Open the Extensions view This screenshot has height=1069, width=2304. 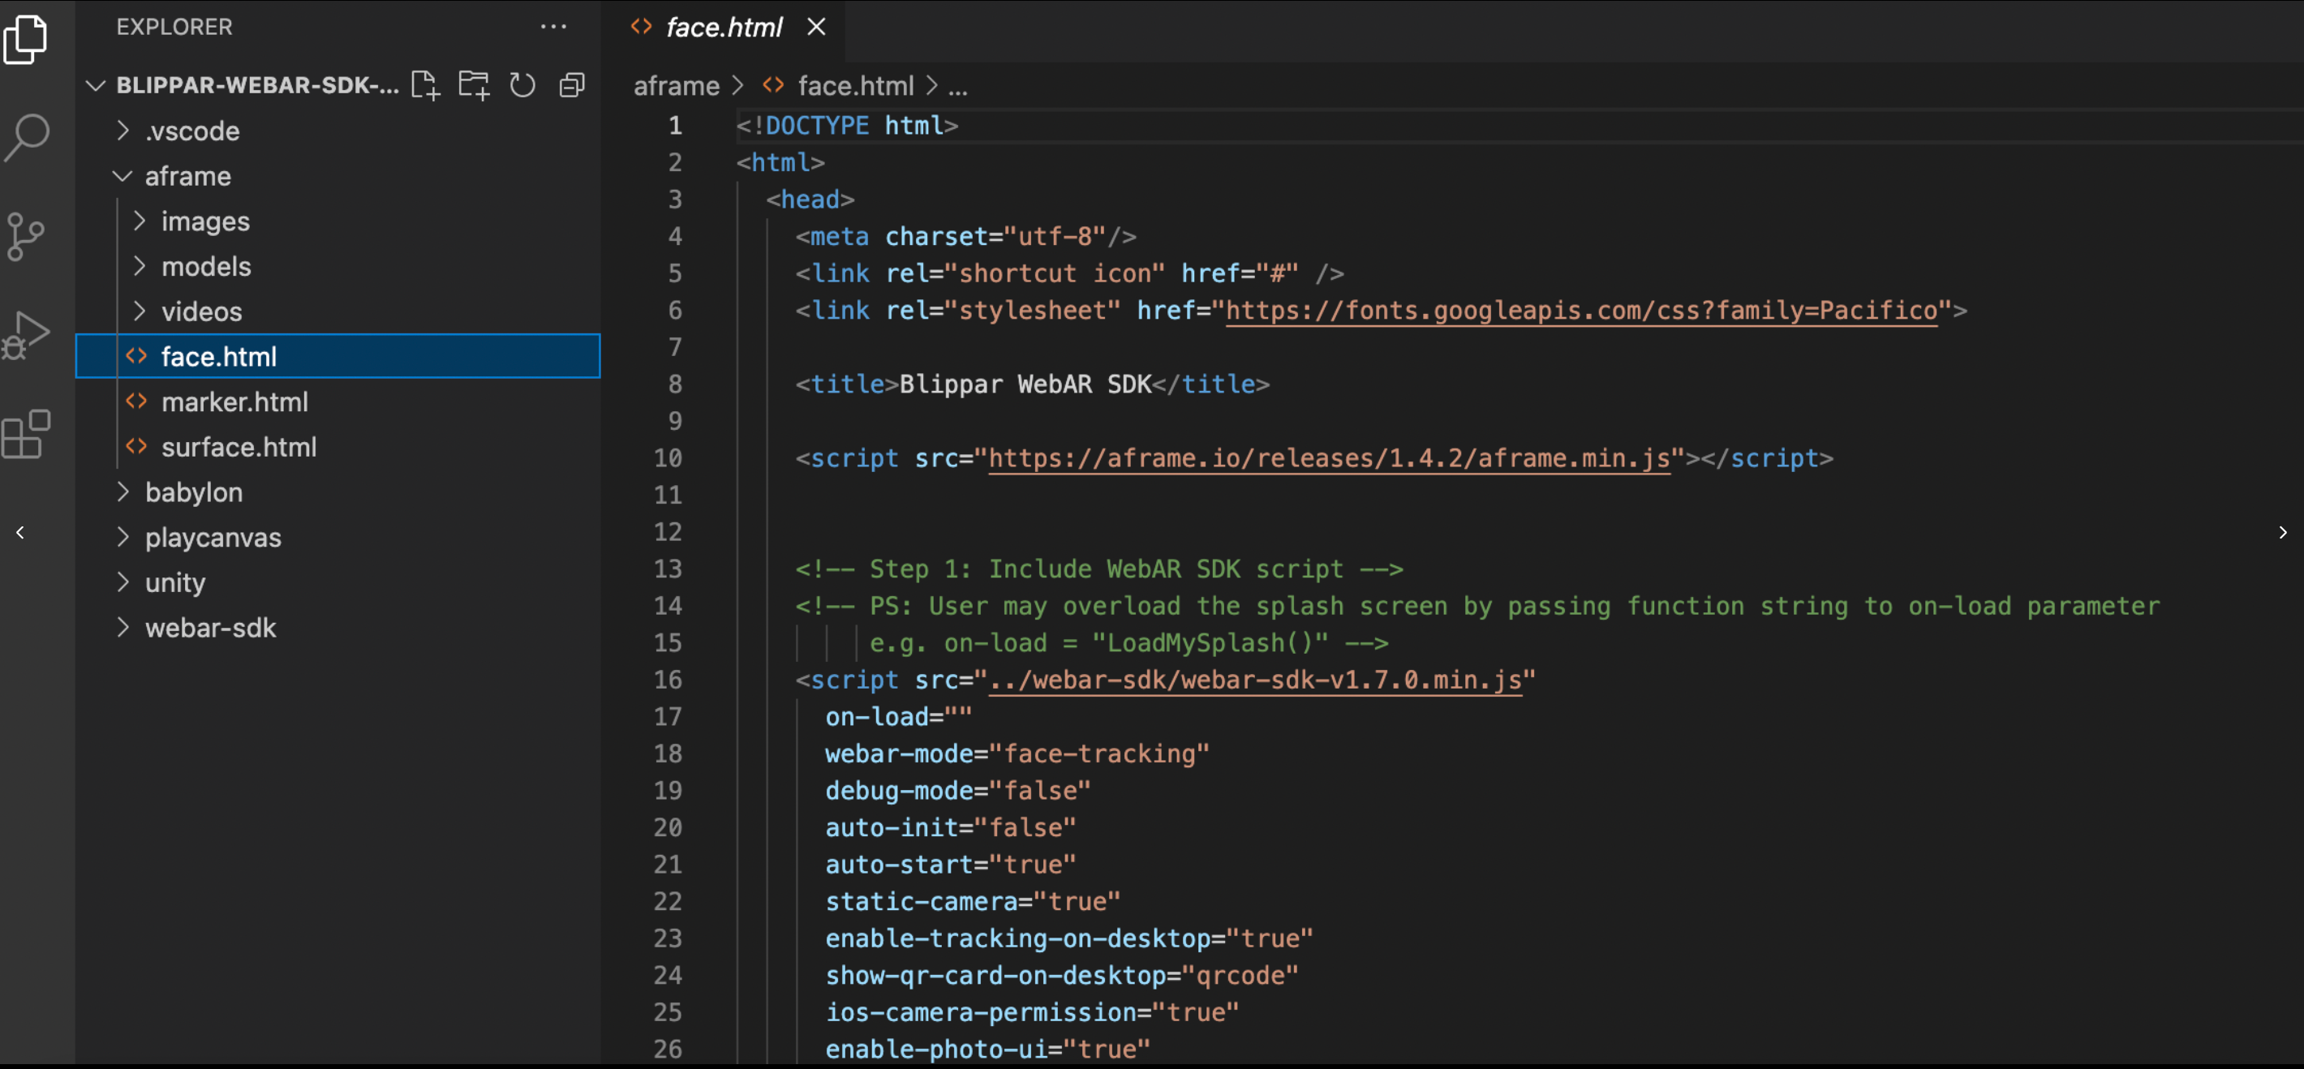[x=27, y=434]
